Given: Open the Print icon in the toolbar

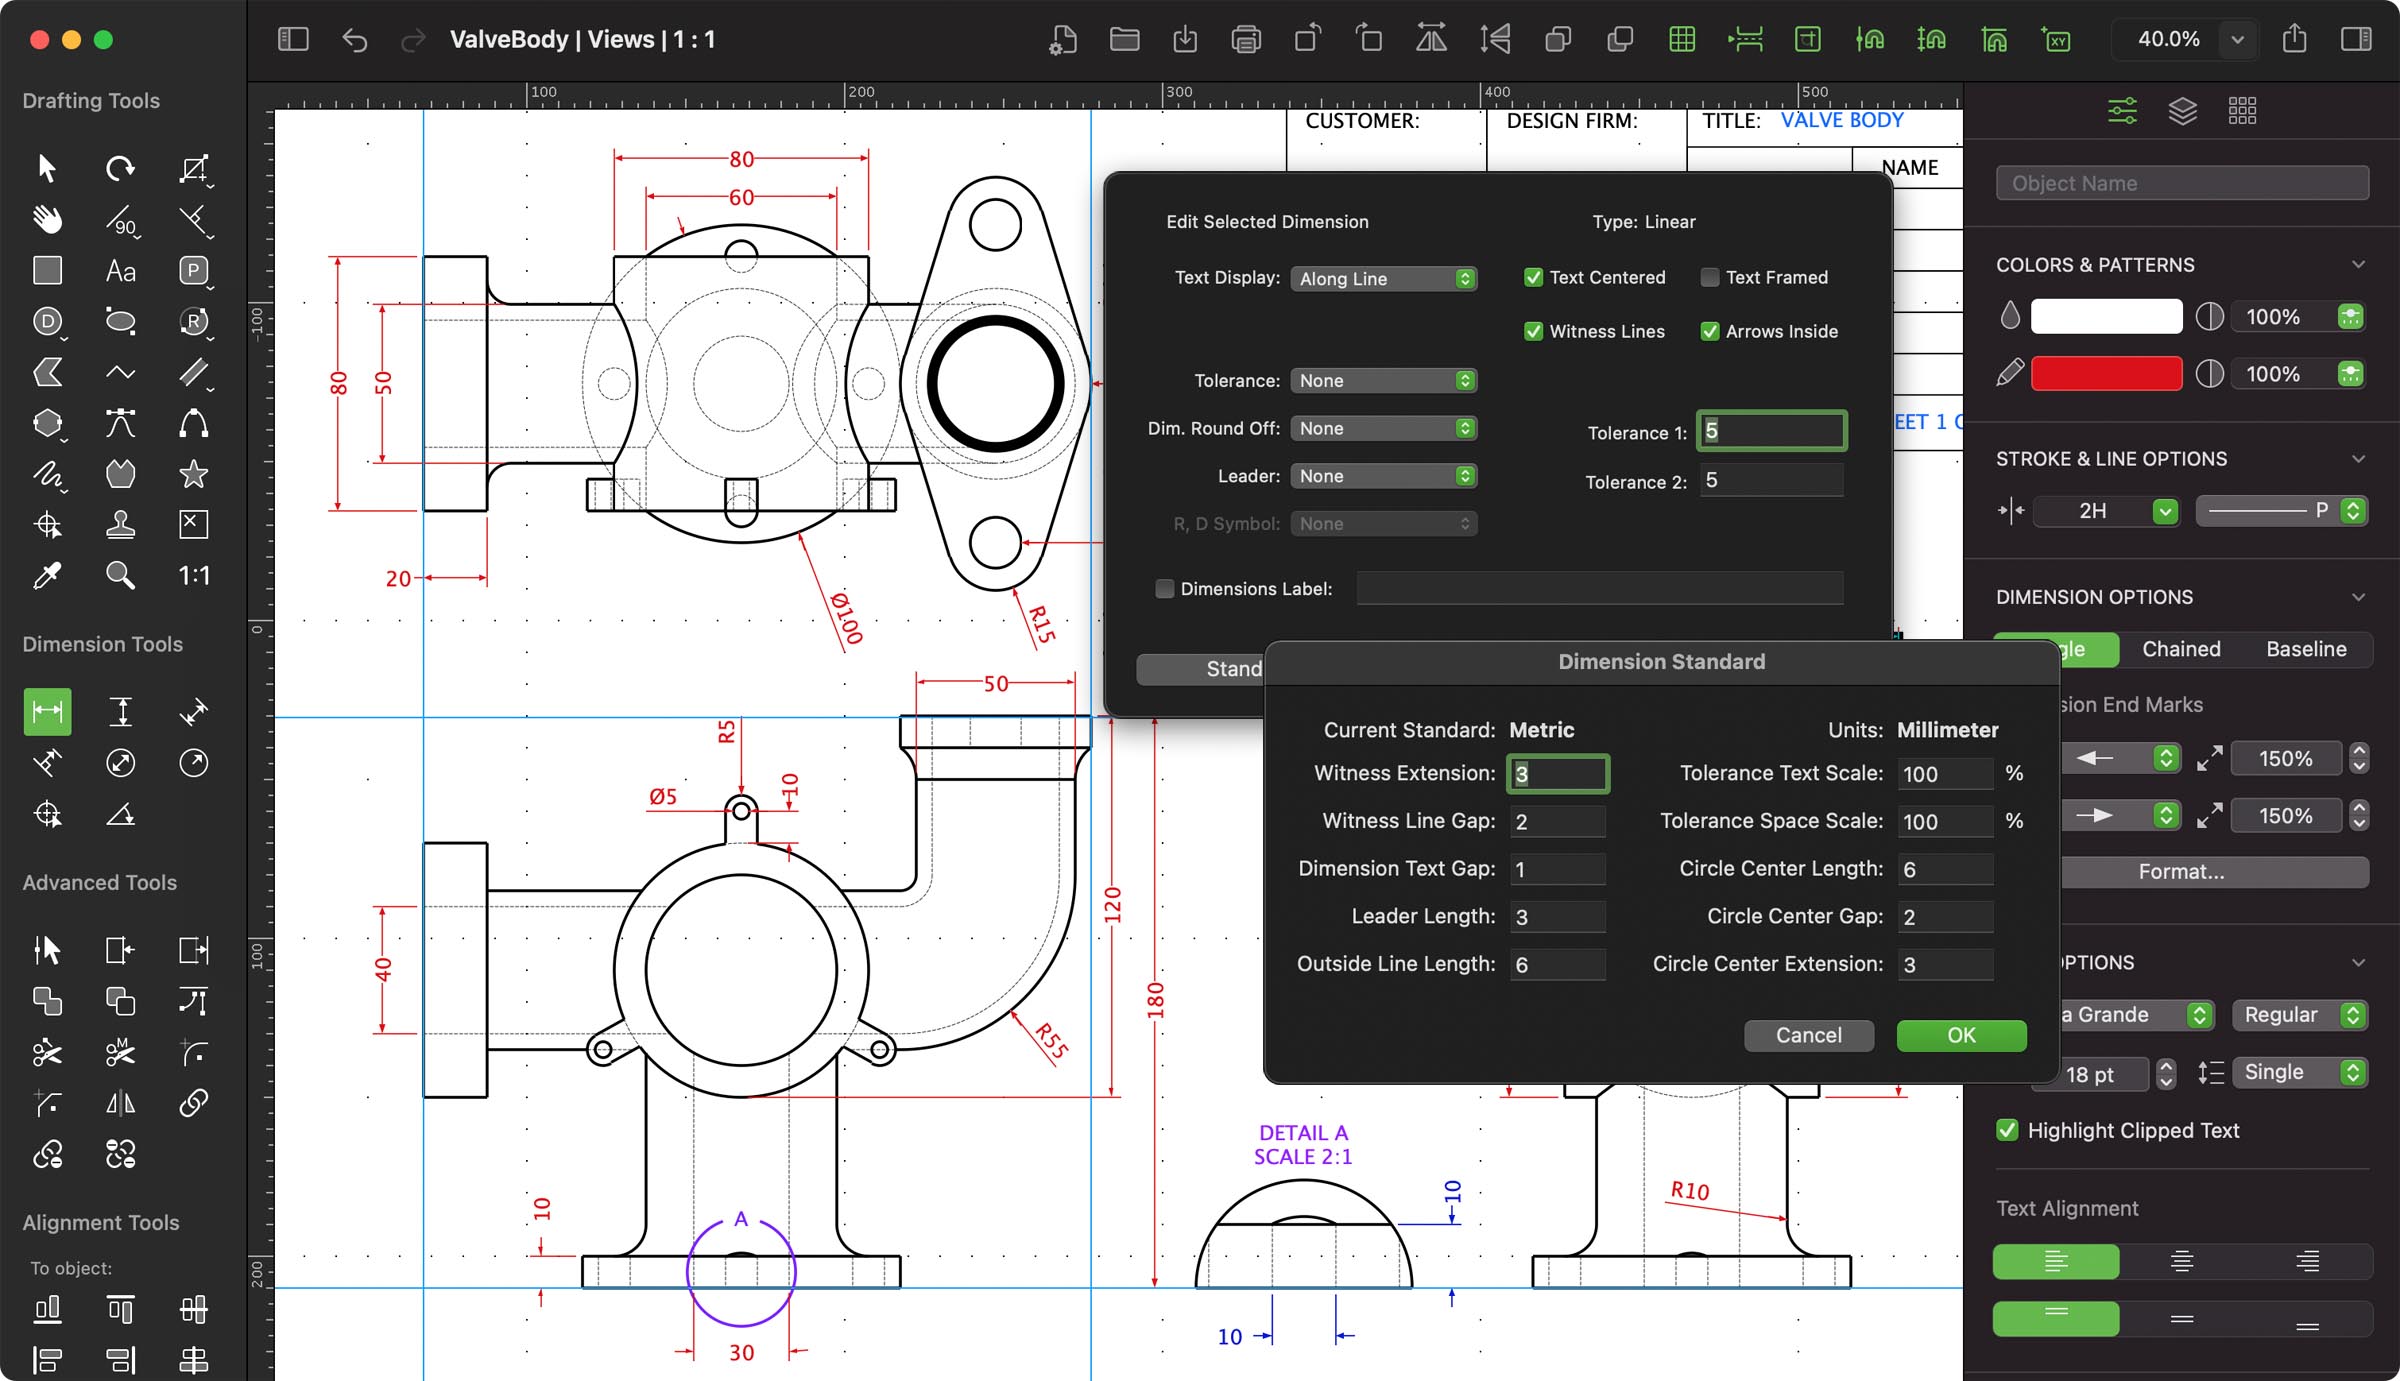Looking at the screenshot, I should pyautogui.click(x=1246, y=39).
